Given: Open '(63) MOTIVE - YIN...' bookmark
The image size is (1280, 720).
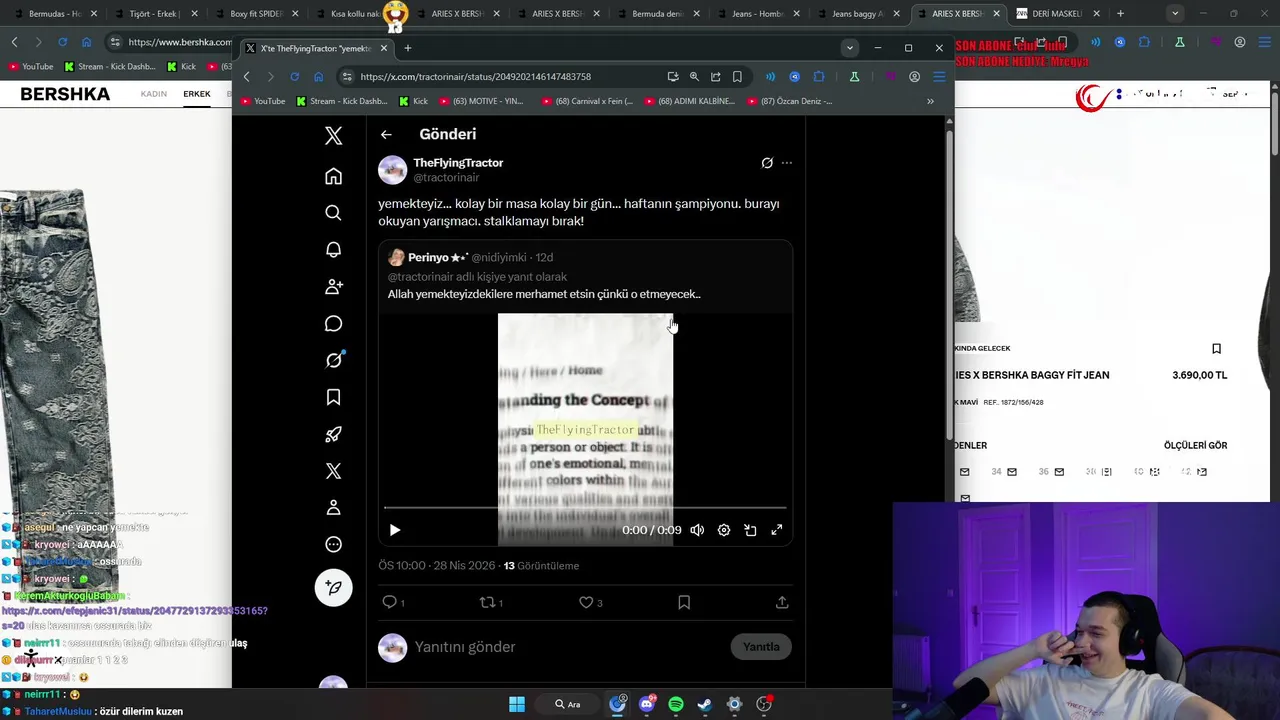Looking at the screenshot, I should [x=480, y=101].
